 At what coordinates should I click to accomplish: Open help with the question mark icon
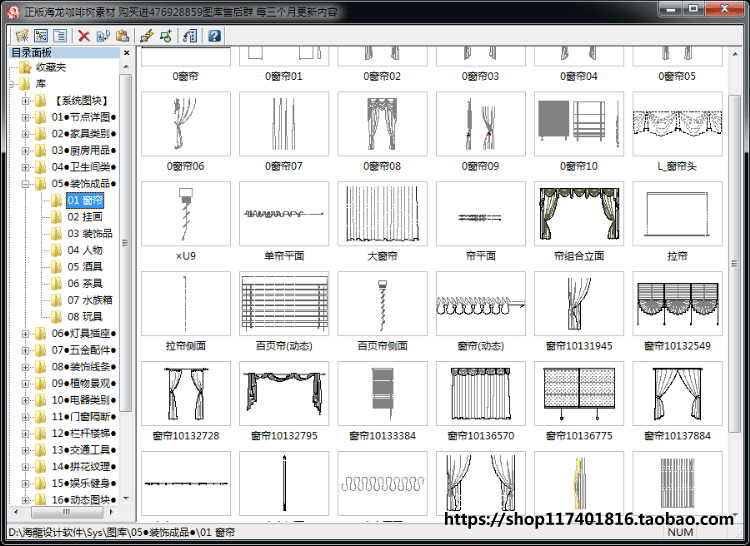214,36
